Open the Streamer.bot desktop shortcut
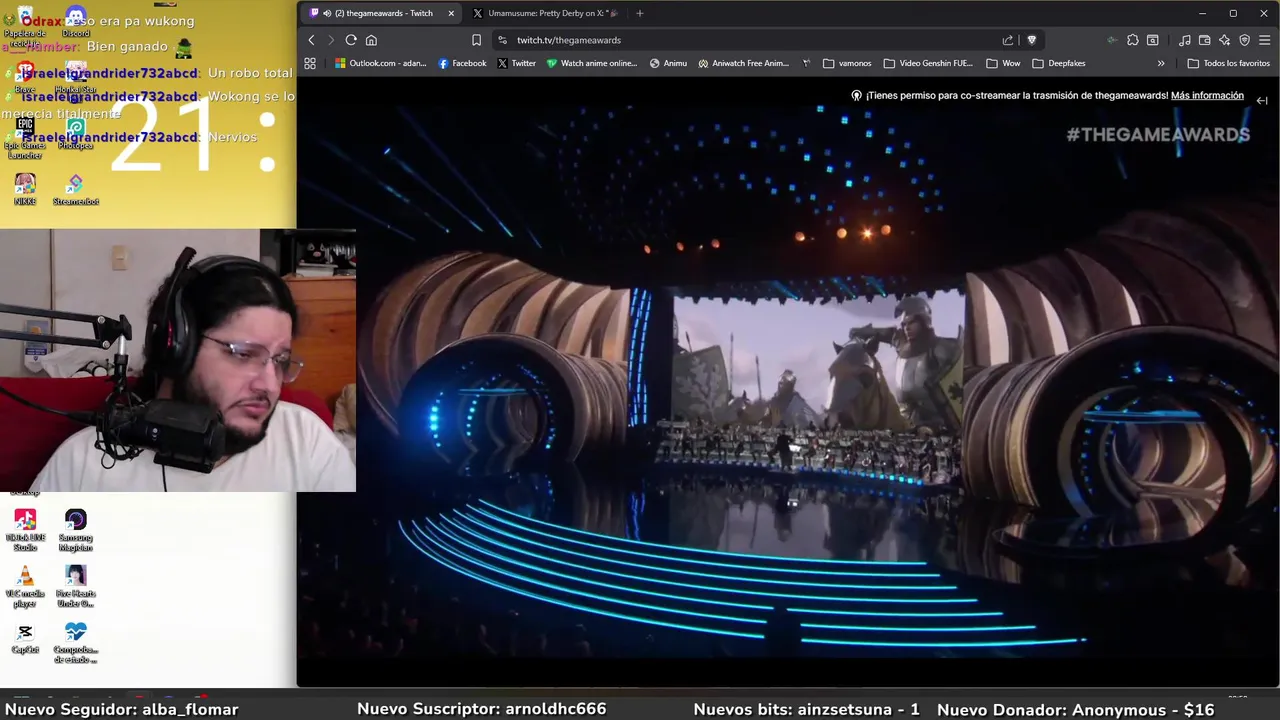1280x720 pixels. [x=76, y=190]
